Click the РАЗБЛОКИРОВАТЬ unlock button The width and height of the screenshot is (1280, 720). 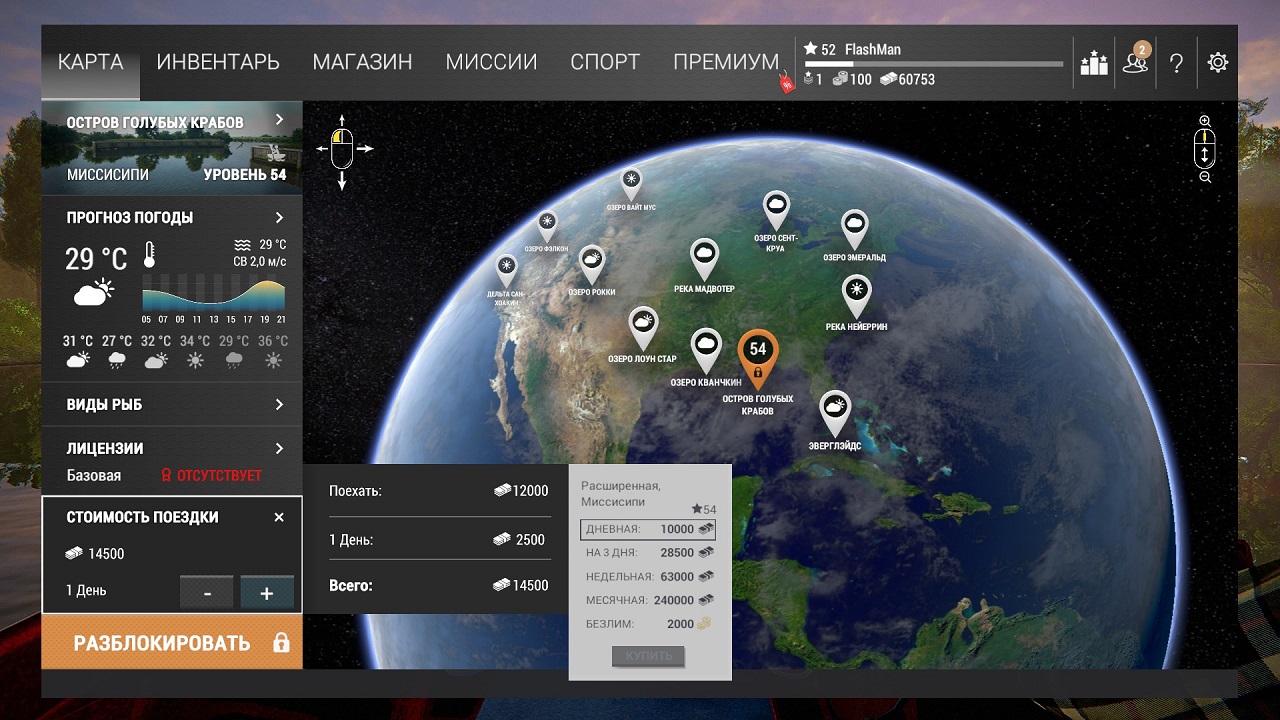pyautogui.click(x=172, y=642)
